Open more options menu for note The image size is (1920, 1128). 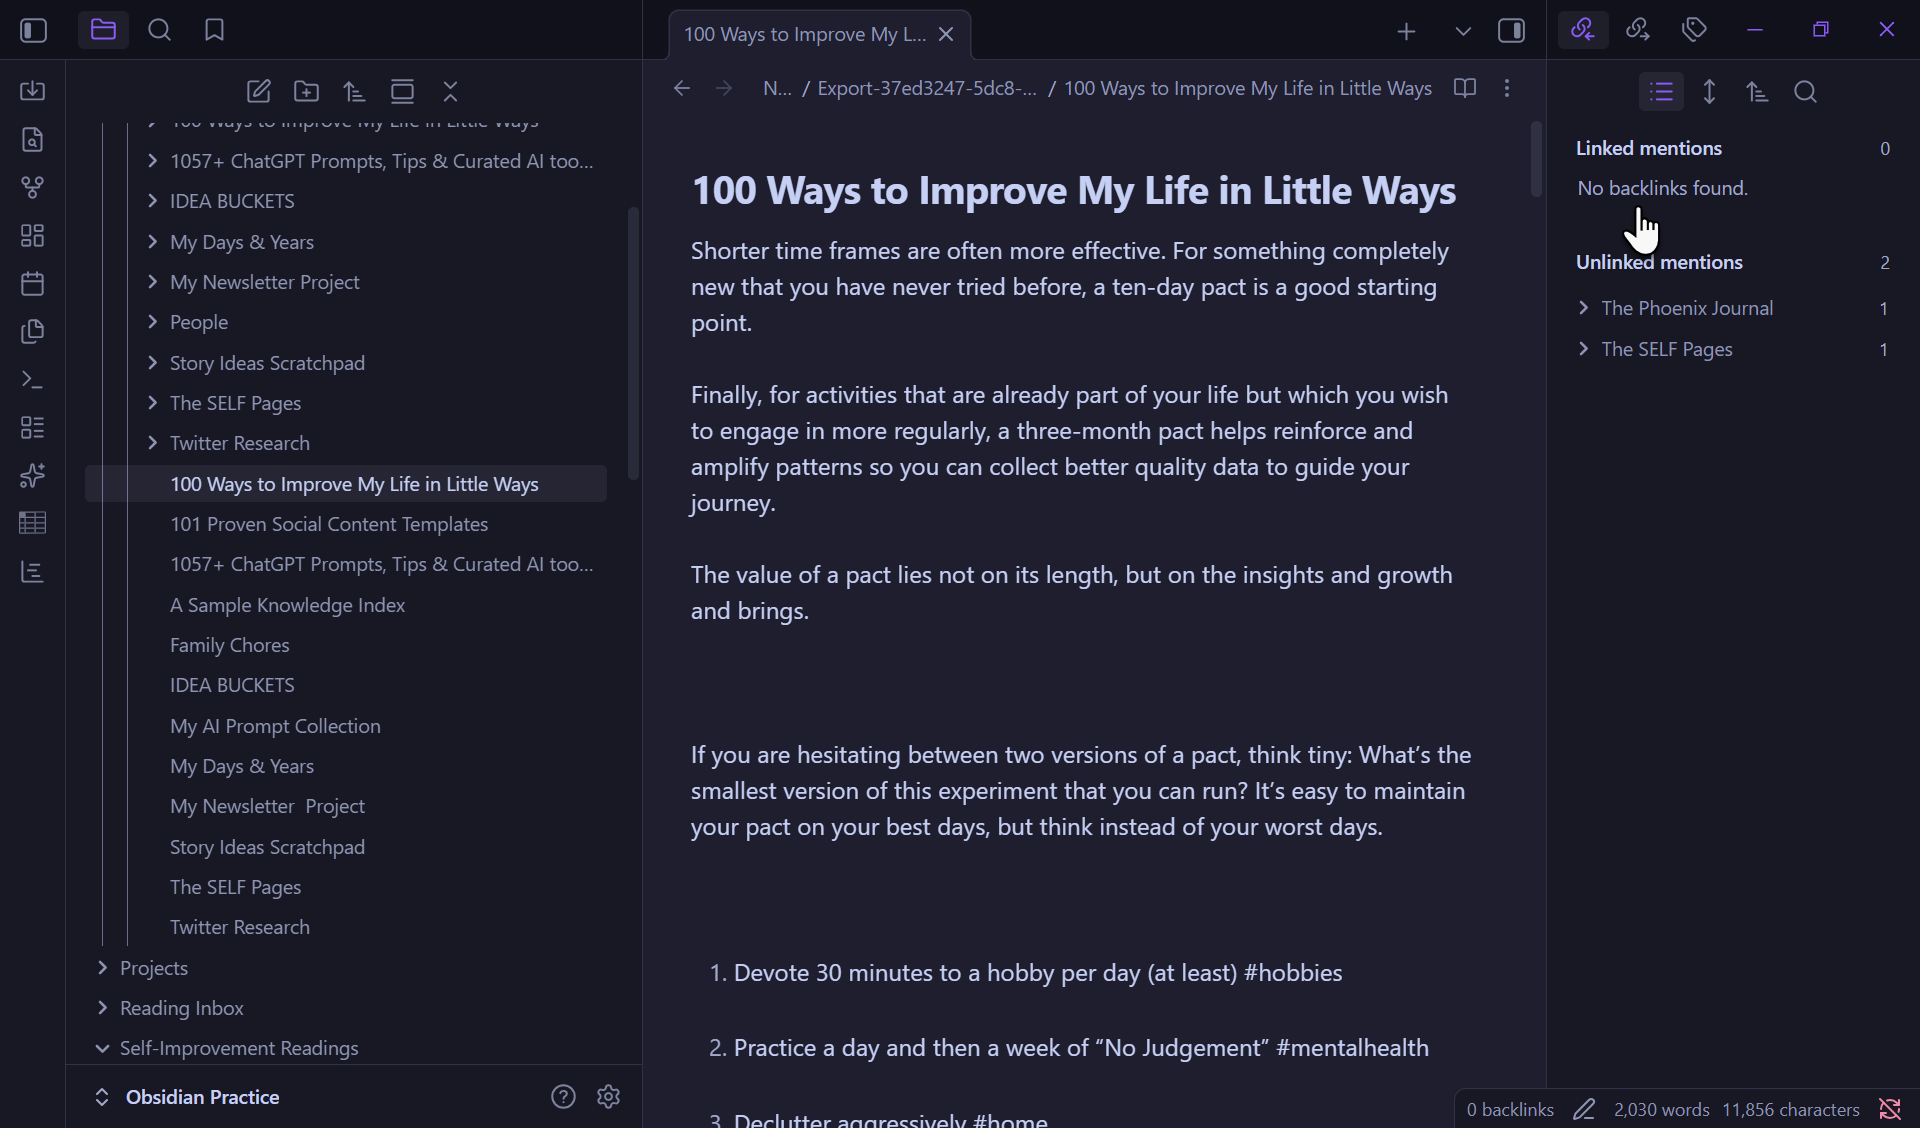(x=1507, y=88)
